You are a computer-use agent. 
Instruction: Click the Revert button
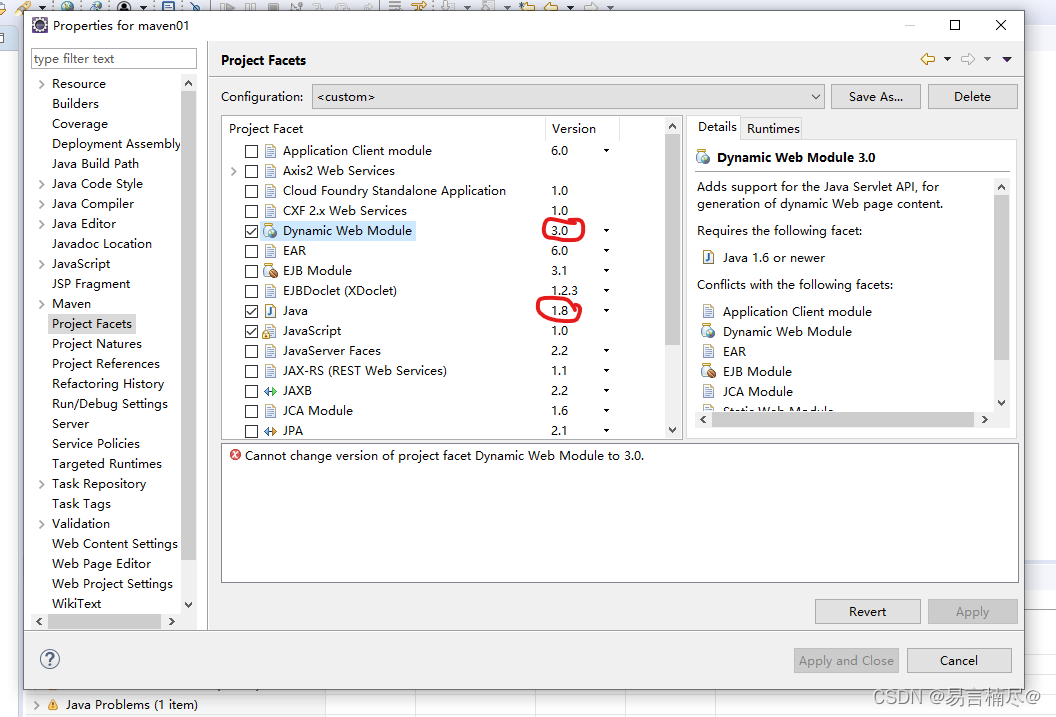[x=867, y=611]
